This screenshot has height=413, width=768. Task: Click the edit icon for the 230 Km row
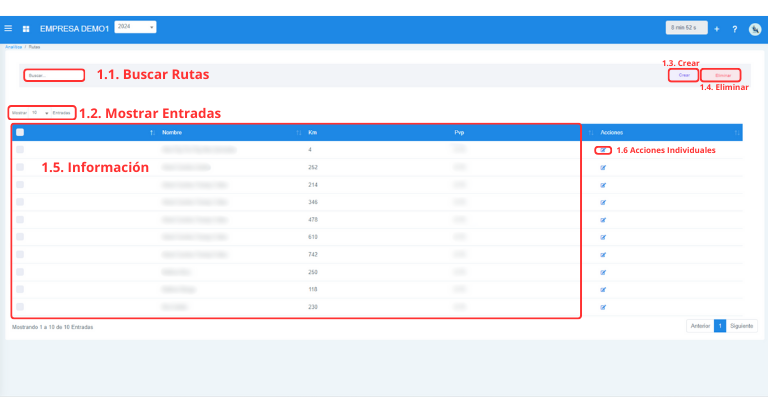coord(603,307)
